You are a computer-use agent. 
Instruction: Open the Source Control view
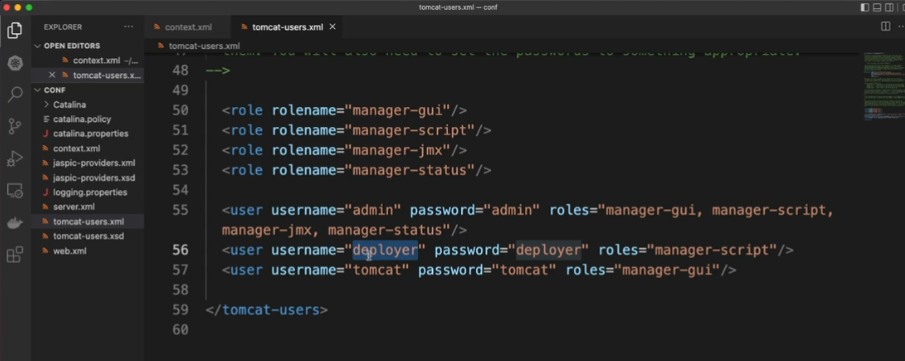tap(15, 126)
